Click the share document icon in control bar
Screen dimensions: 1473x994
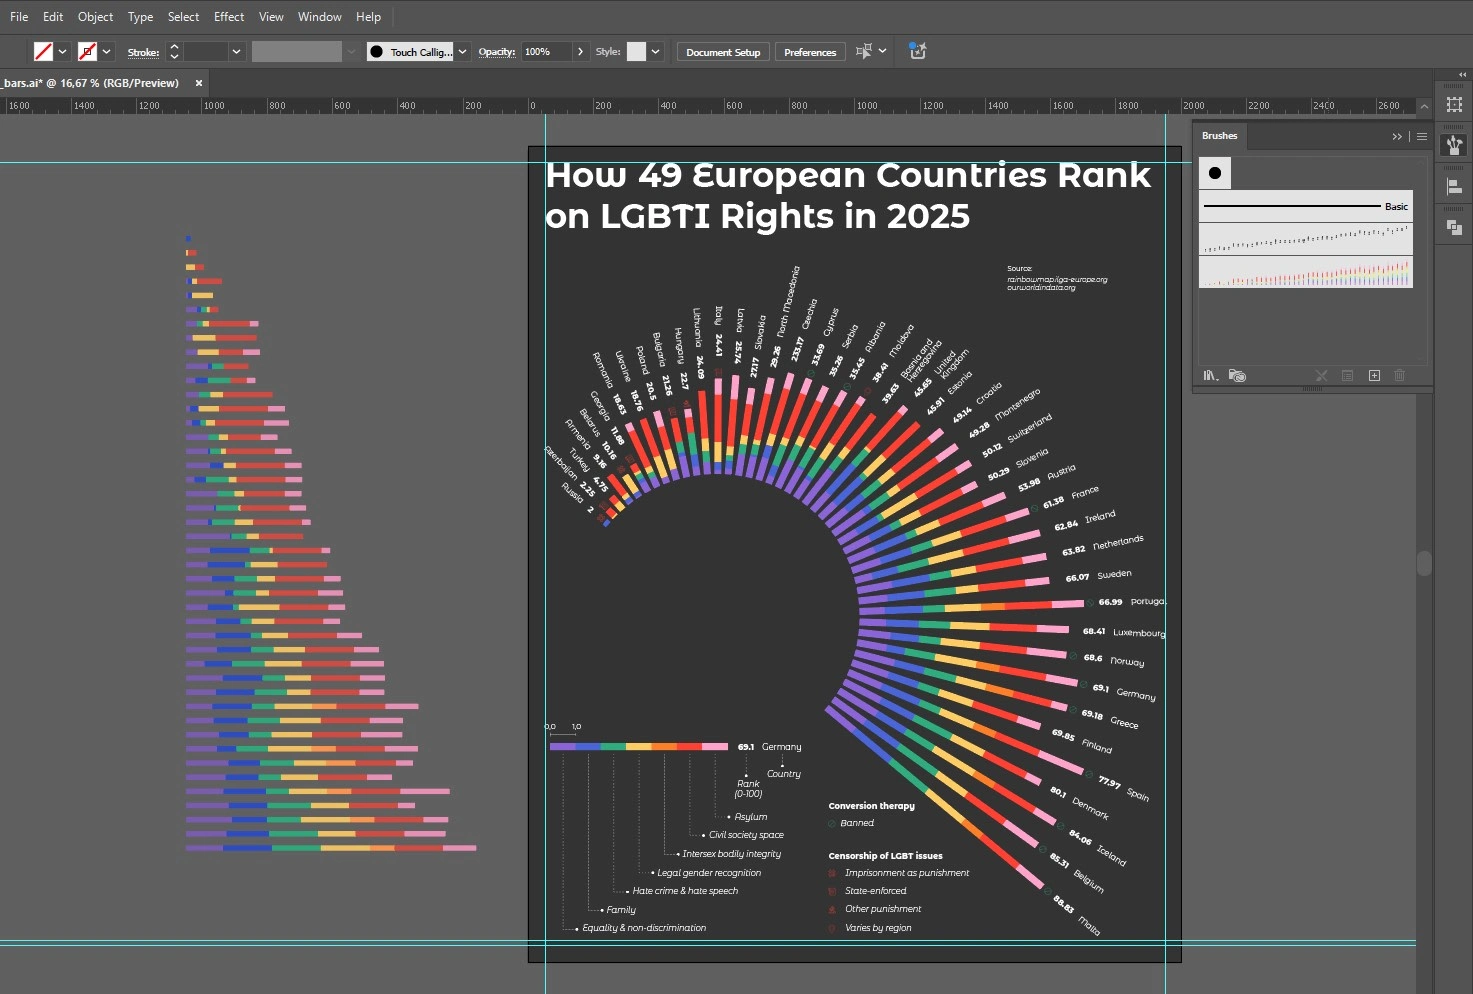pyautogui.click(x=917, y=51)
